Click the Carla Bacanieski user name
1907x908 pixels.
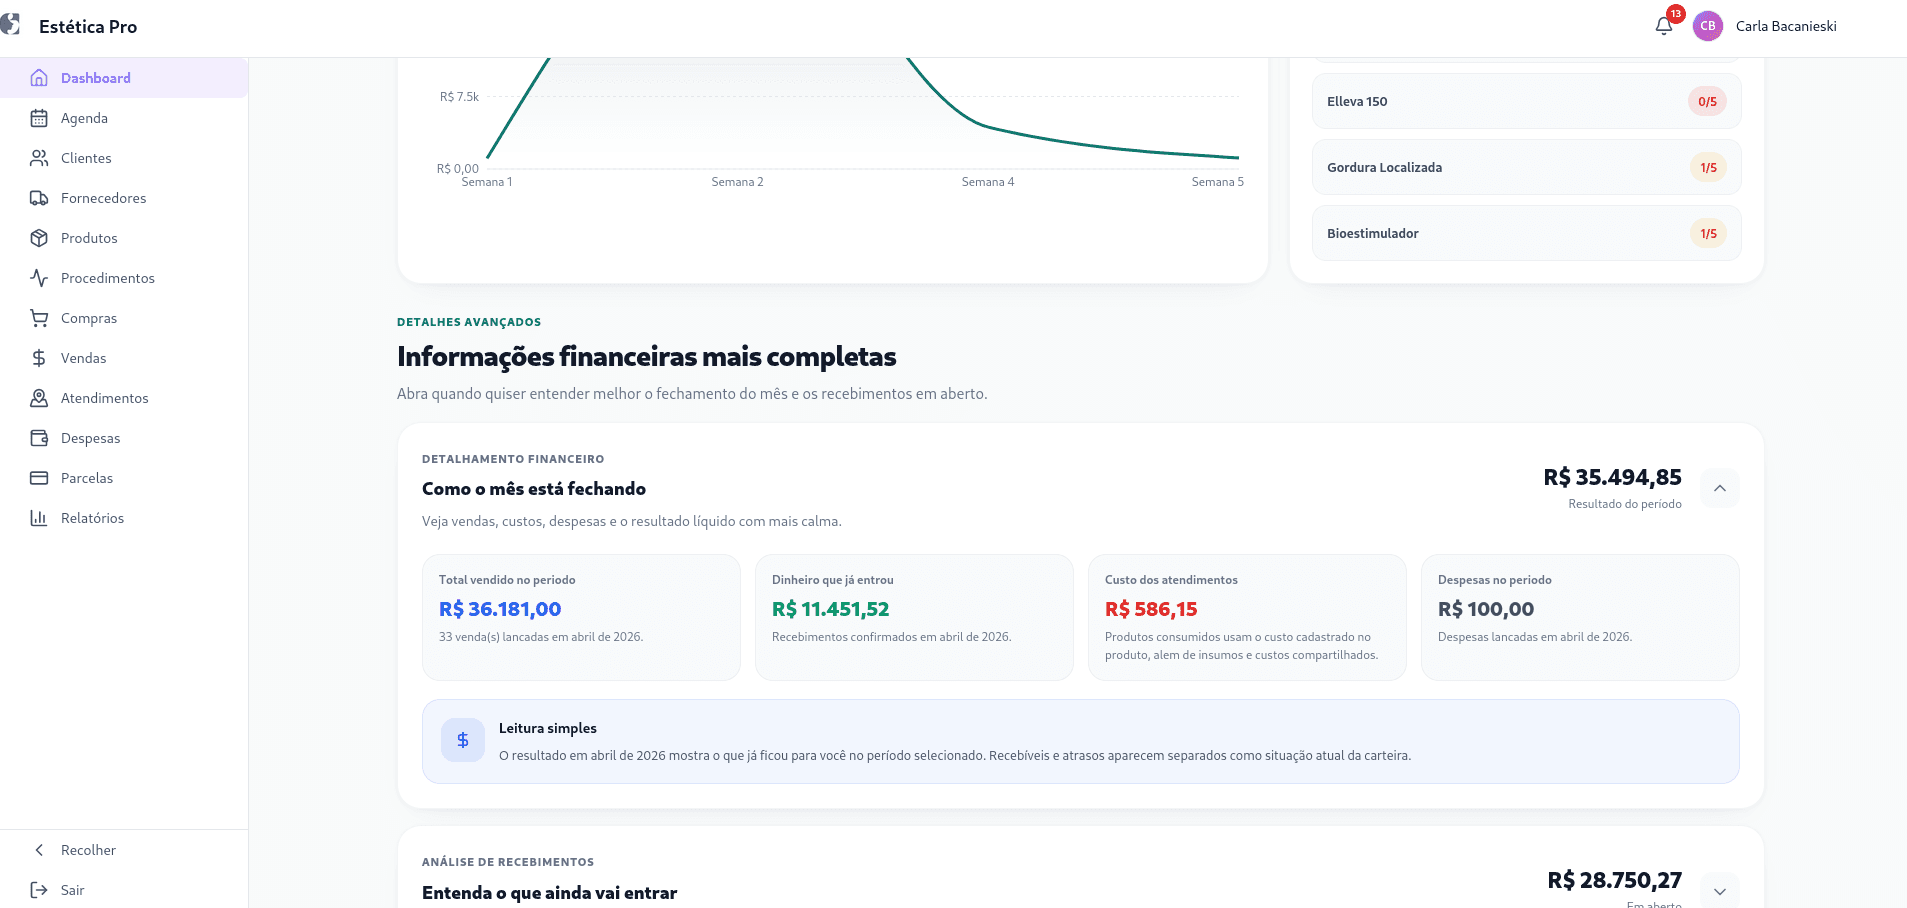pyautogui.click(x=1786, y=26)
